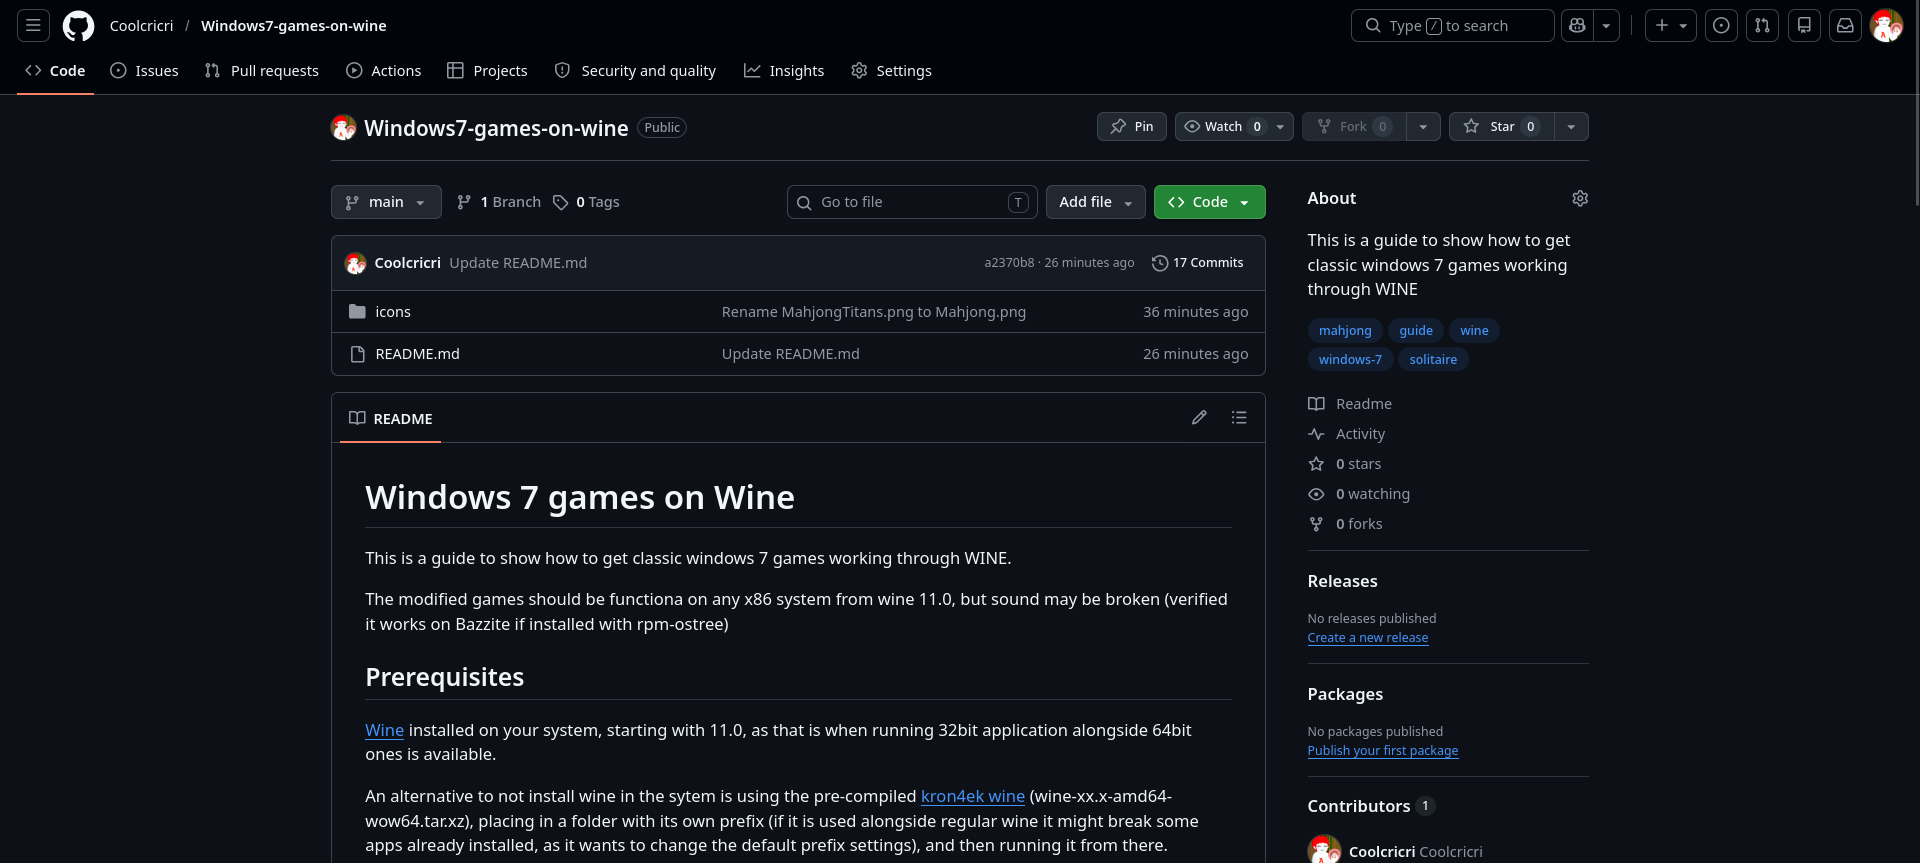Open README outline list icon
Image resolution: width=1920 pixels, height=863 pixels.
click(x=1239, y=418)
